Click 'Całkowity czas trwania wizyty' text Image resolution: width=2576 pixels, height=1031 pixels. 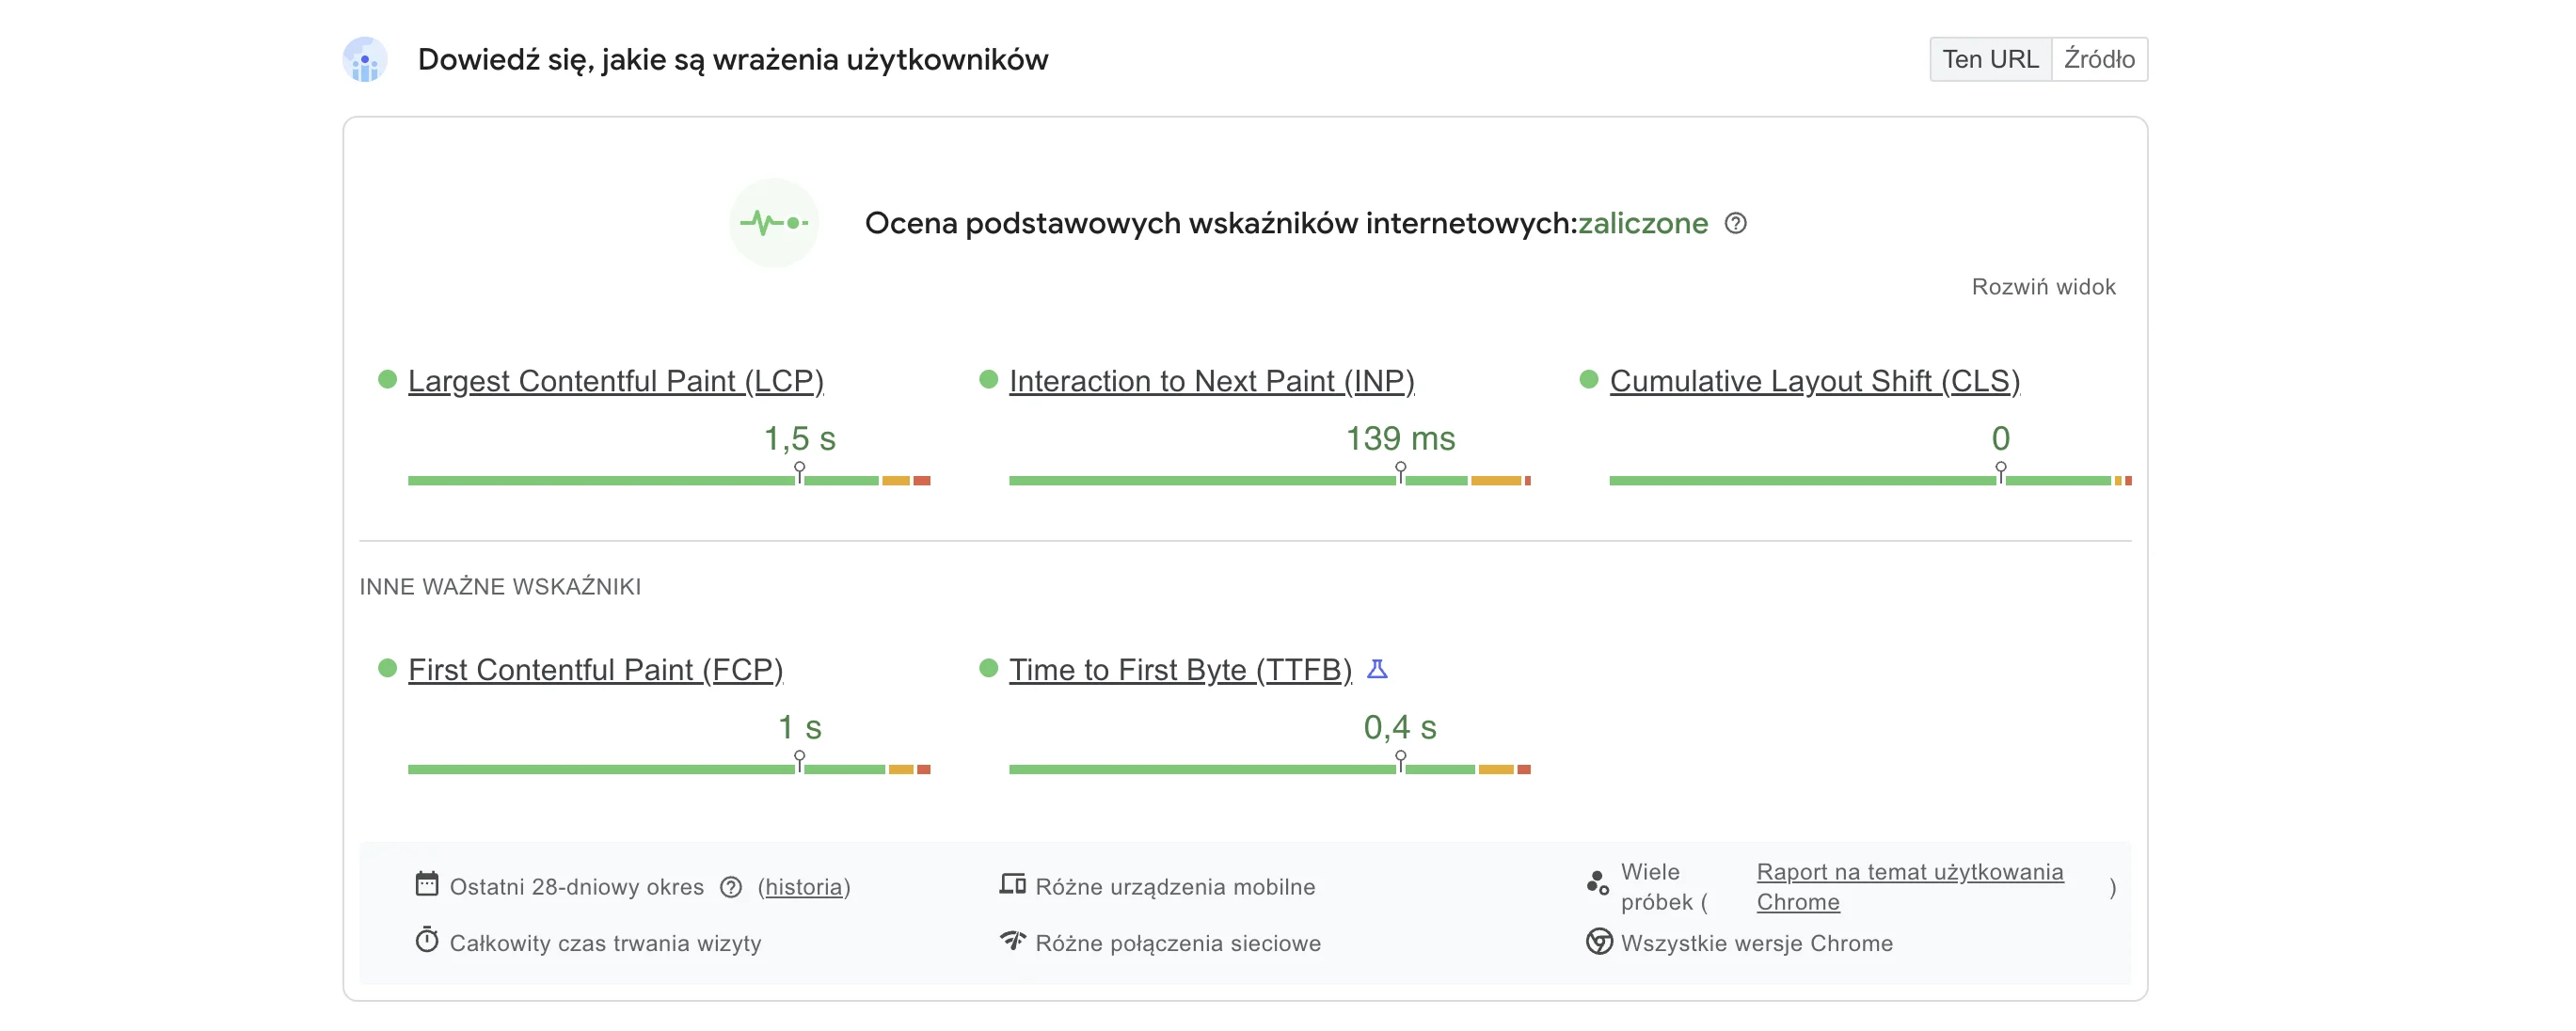605,943
